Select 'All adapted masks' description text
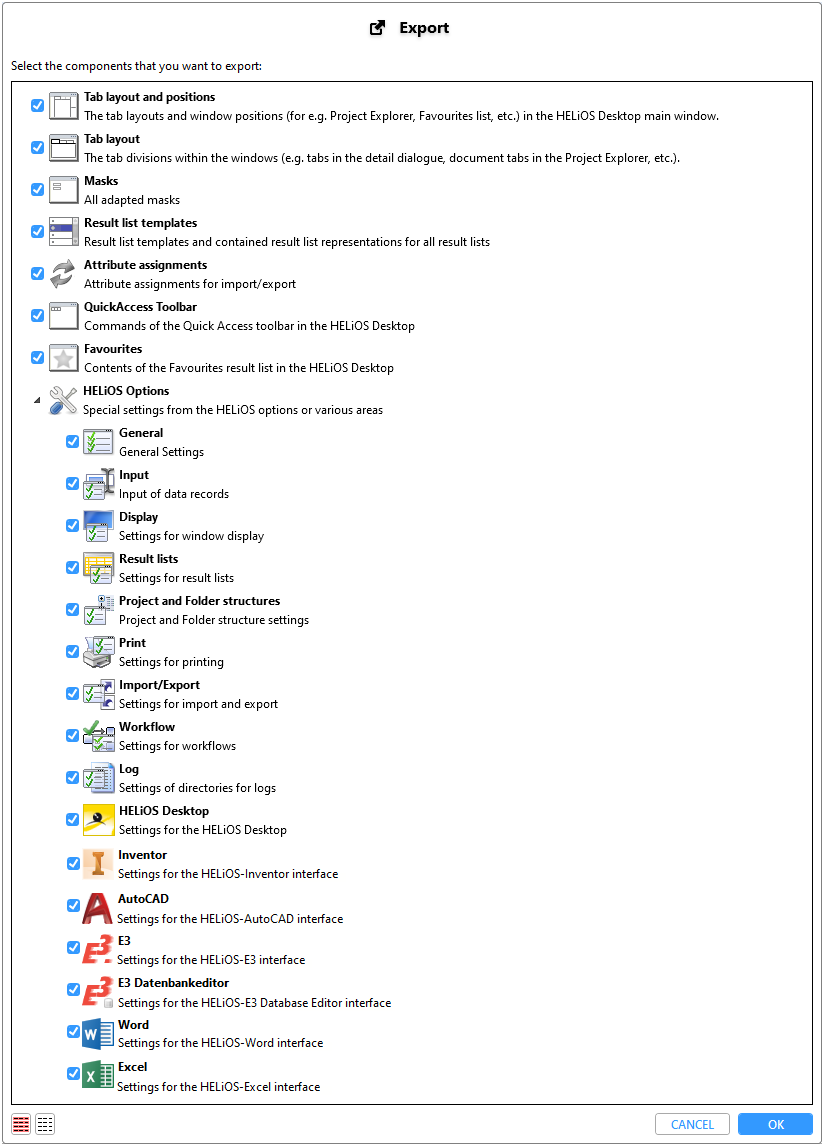 tap(132, 200)
